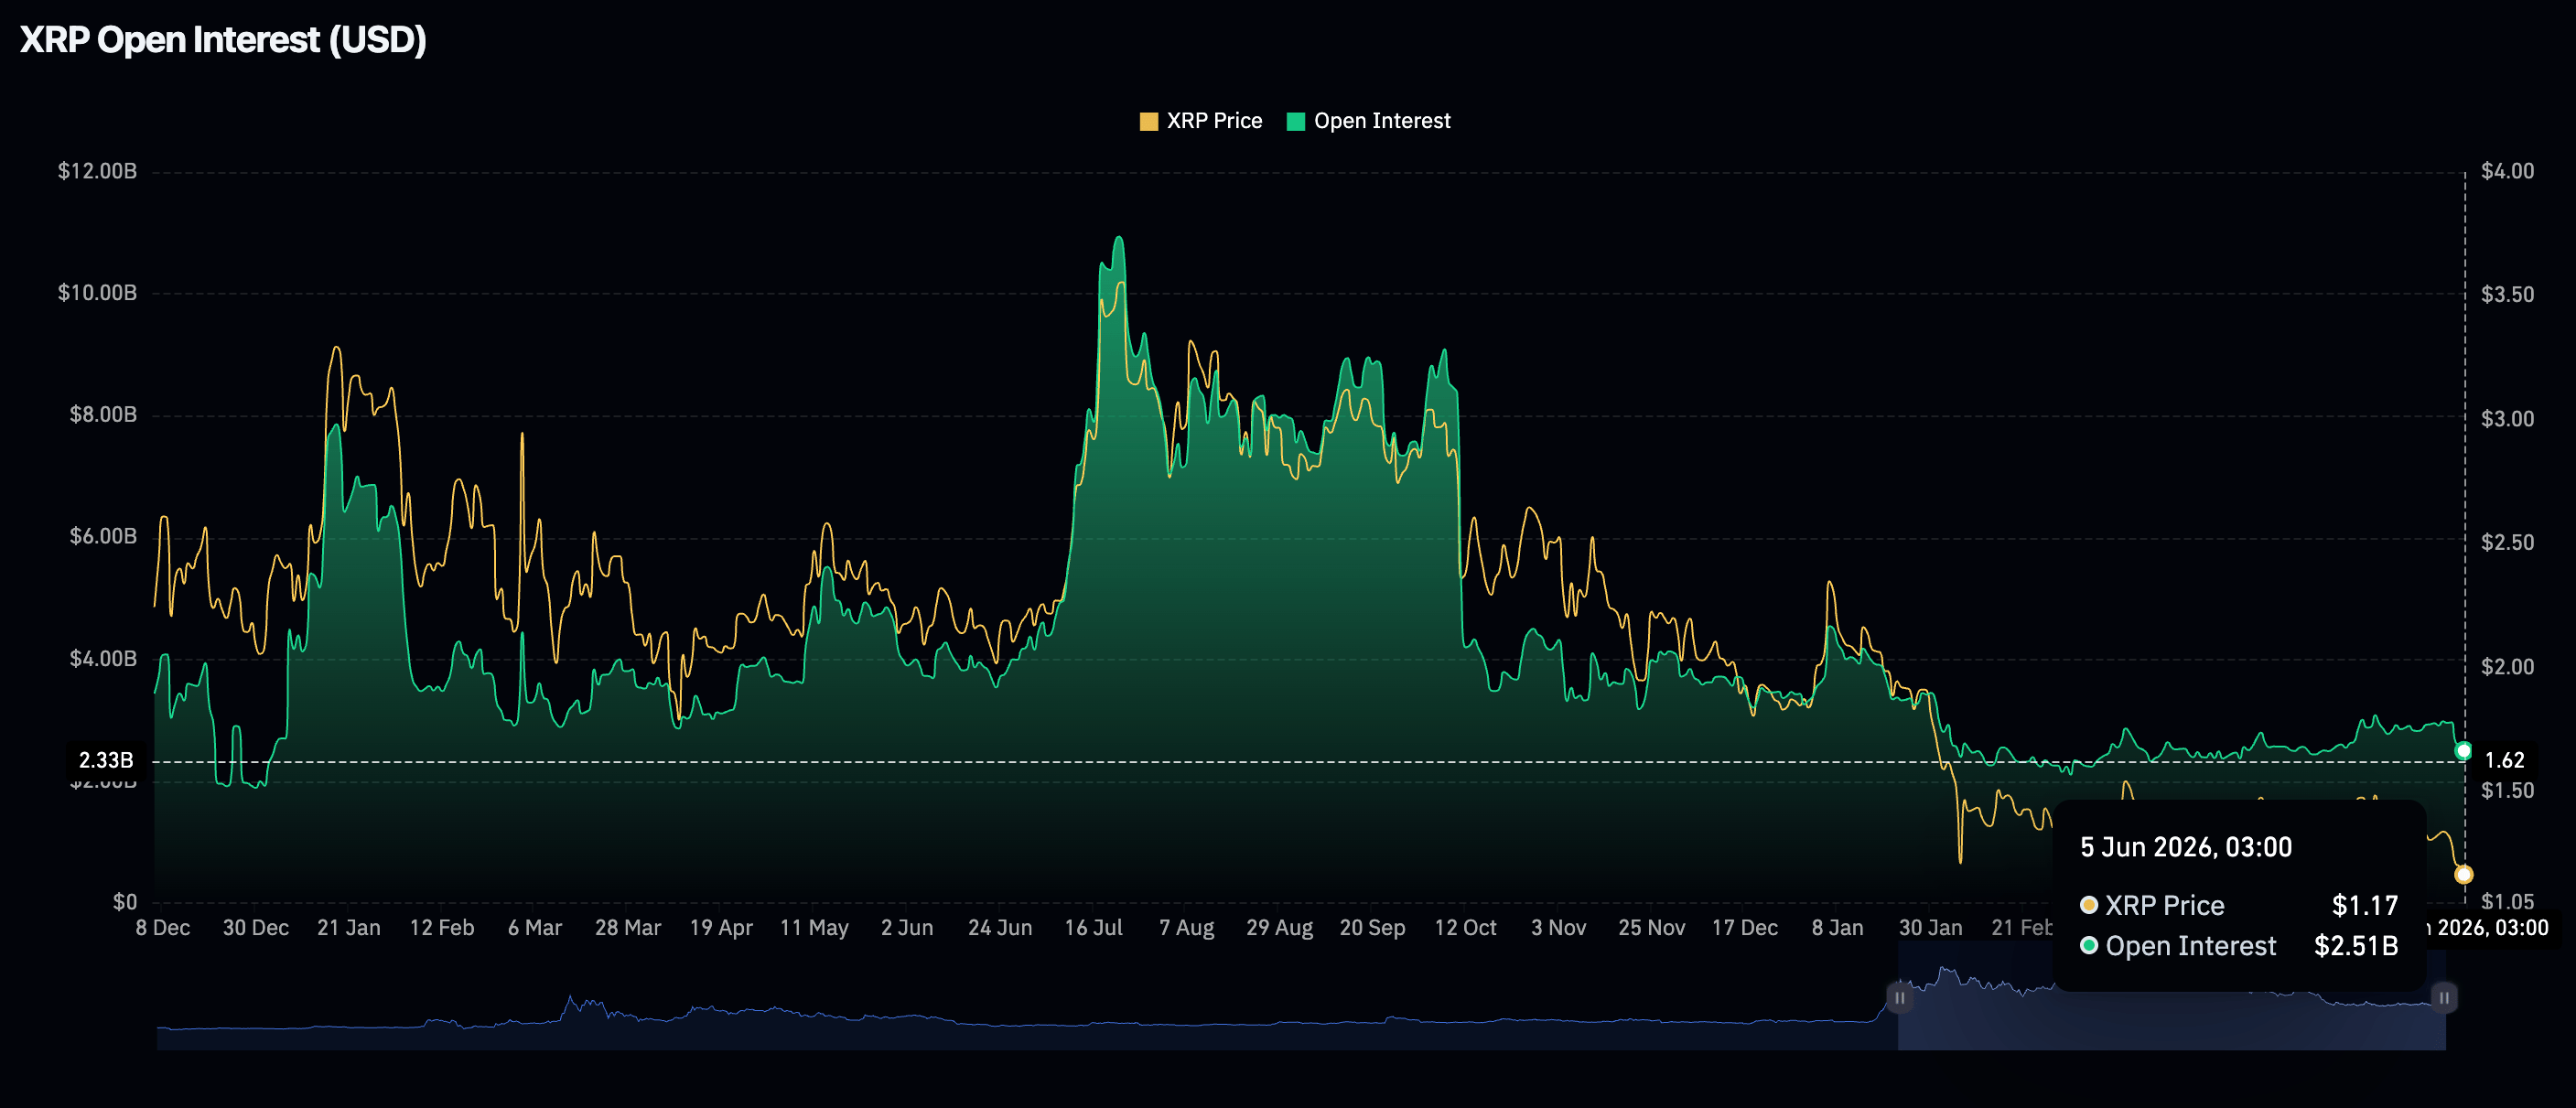Click the 8 Dec date label
The image size is (2576, 1108).
pyautogui.click(x=163, y=928)
